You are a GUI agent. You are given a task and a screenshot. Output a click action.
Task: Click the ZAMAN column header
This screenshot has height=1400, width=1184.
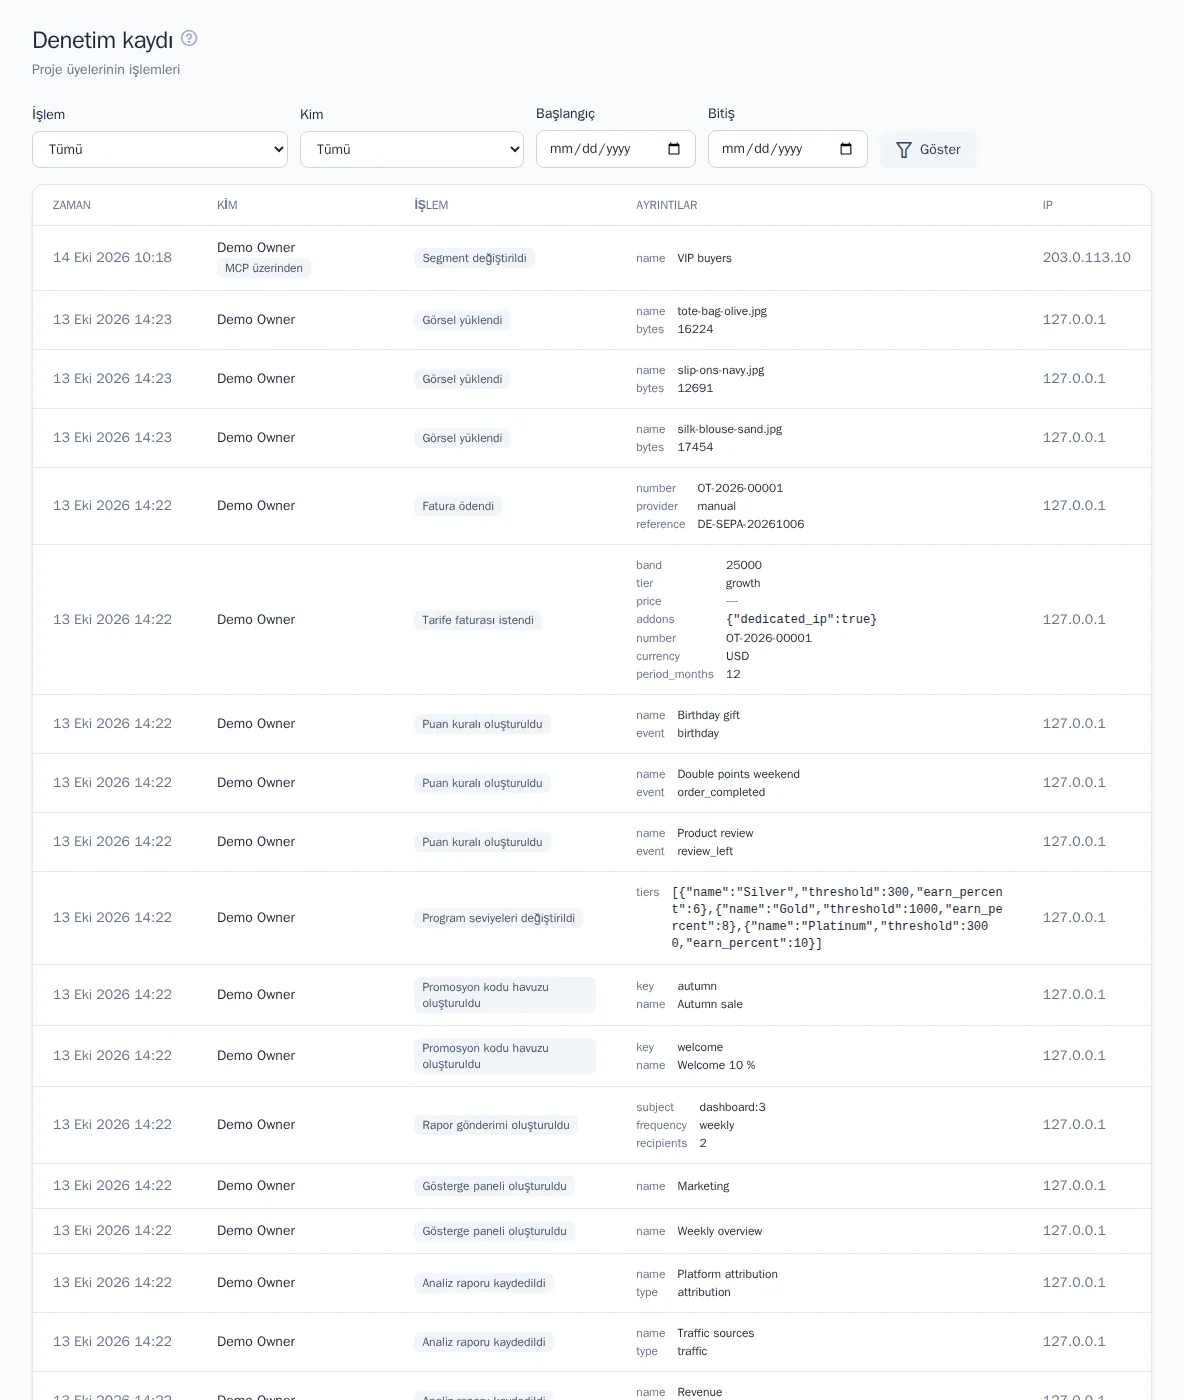pyautogui.click(x=72, y=205)
